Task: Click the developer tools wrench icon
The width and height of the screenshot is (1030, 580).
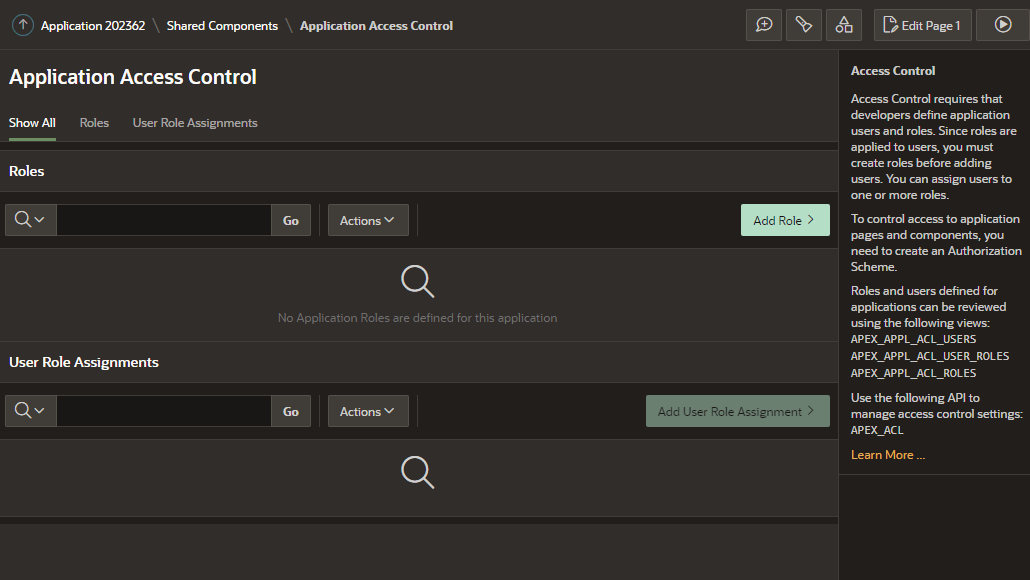Action: click(x=804, y=25)
